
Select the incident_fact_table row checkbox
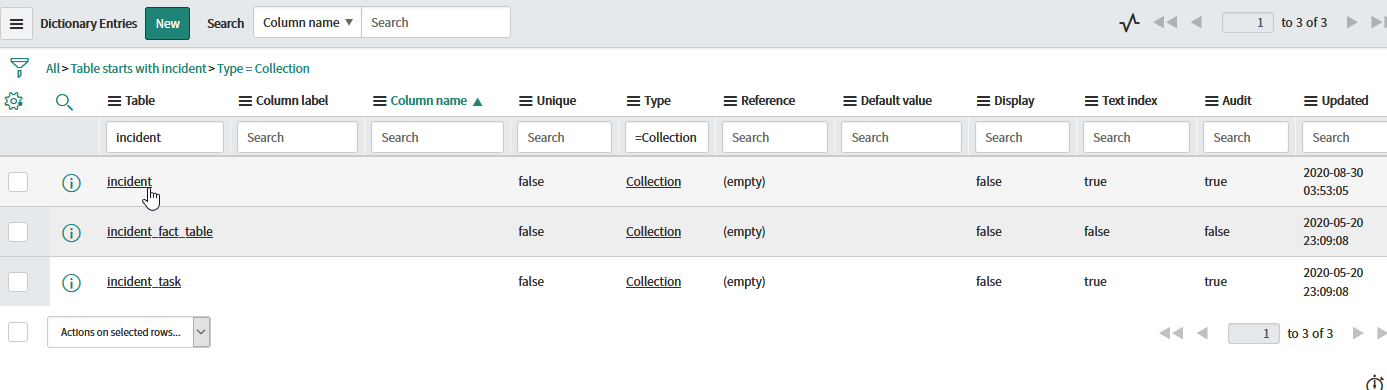coord(18,232)
